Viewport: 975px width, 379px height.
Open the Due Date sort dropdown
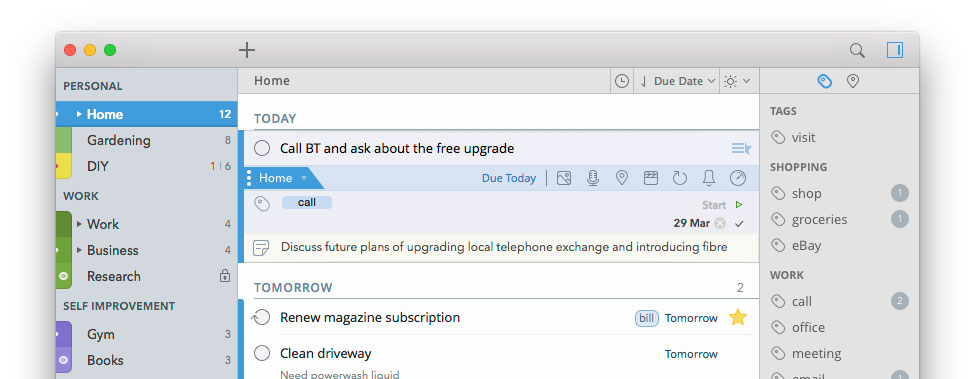coord(678,81)
